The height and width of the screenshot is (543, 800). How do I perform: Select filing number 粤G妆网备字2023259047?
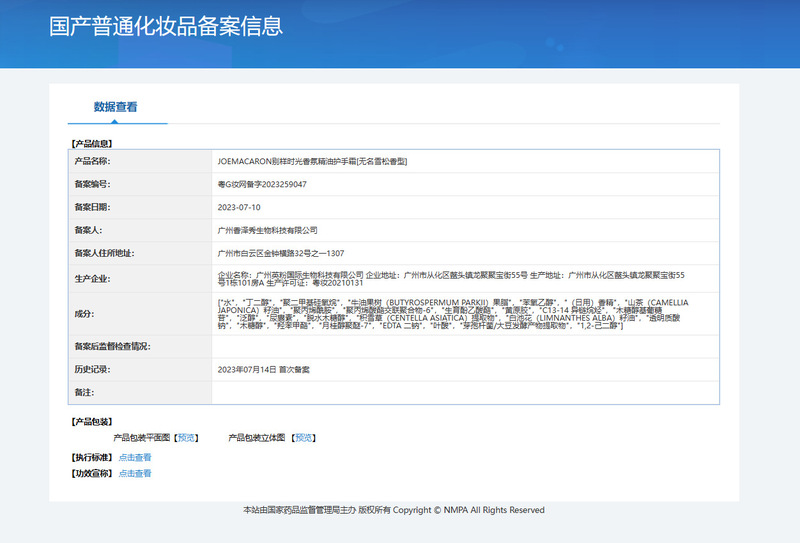point(262,184)
